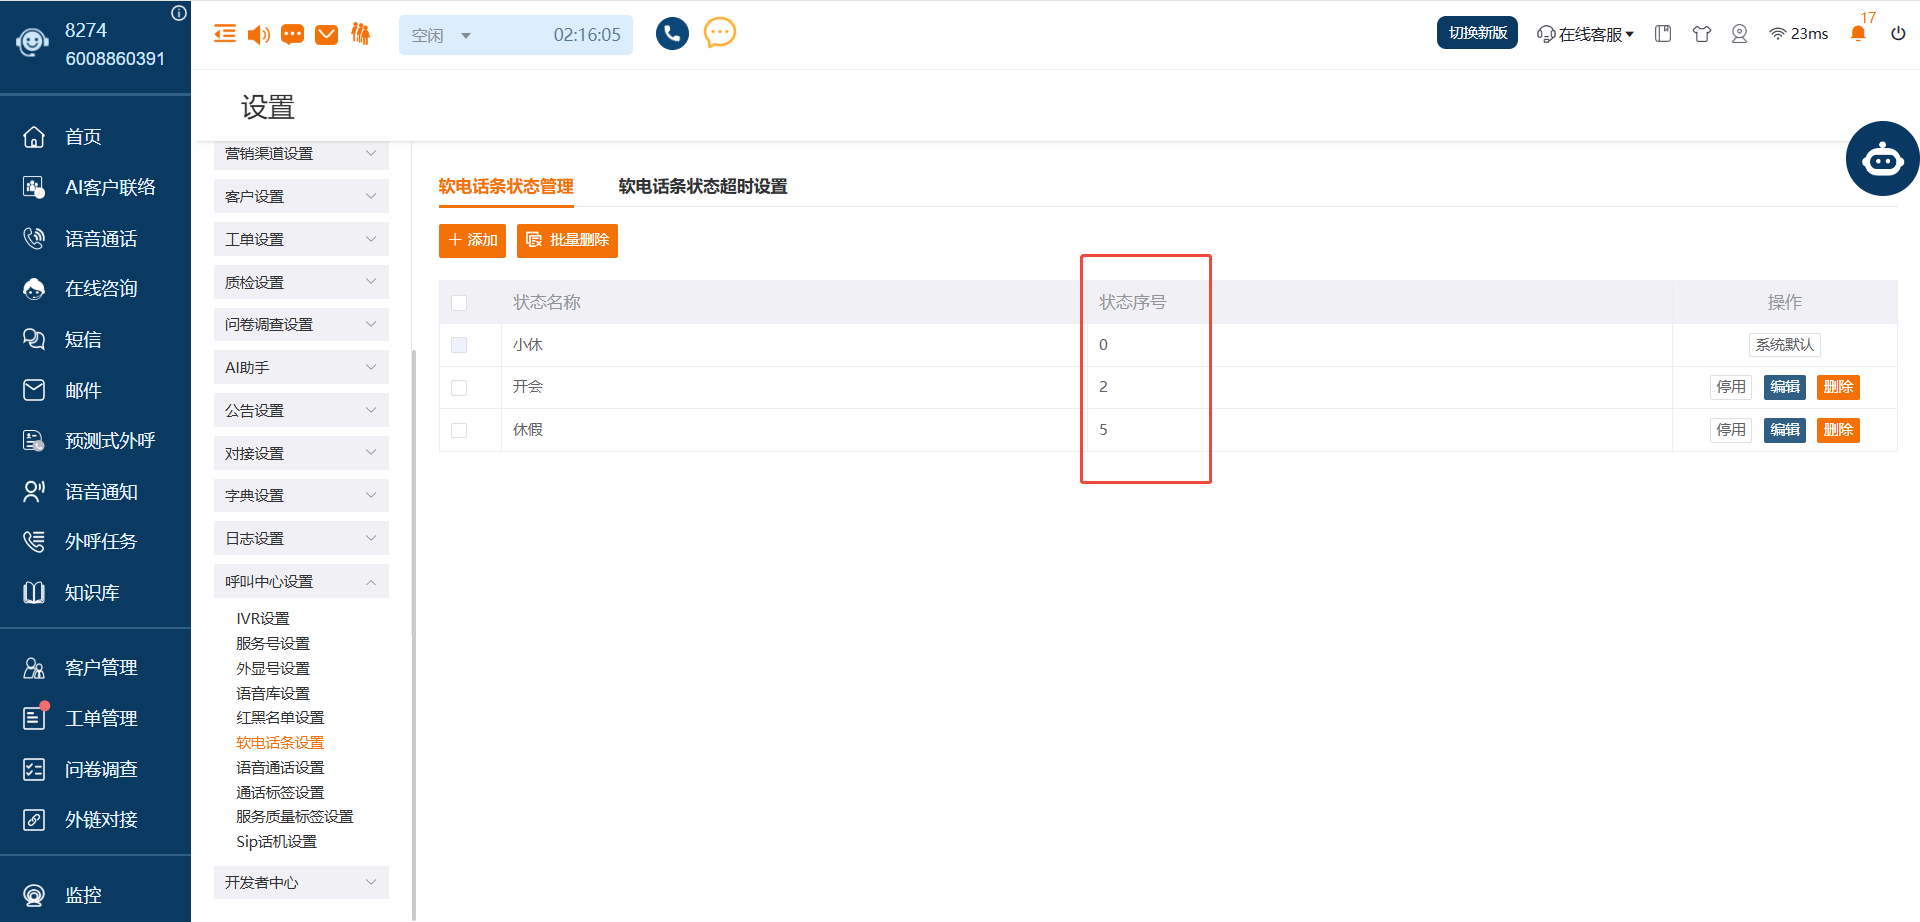Click the notification bell icon
This screenshot has height=922, width=1920.
(1858, 34)
